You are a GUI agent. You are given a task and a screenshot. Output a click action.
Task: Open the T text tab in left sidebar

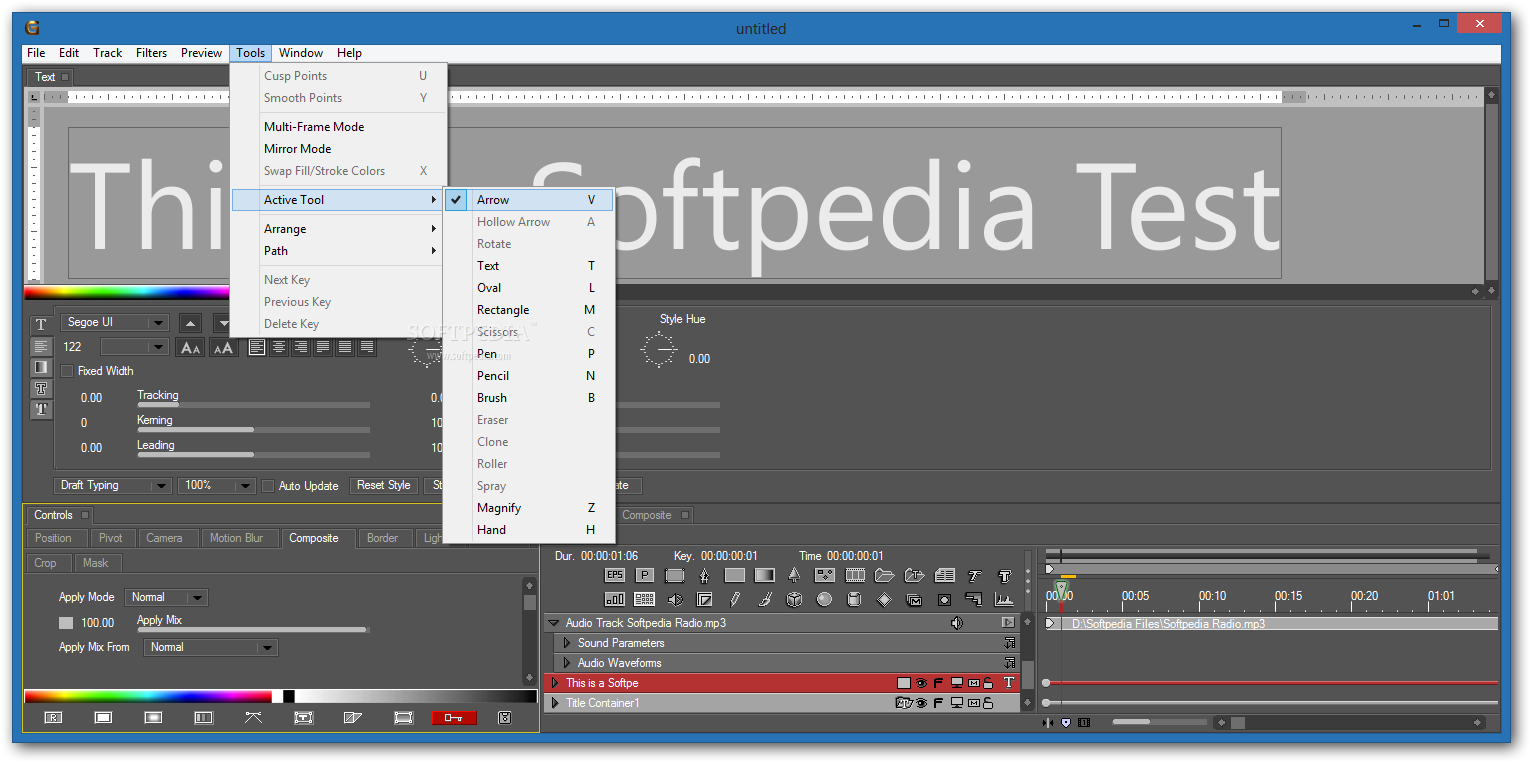[x=41, y=324]
